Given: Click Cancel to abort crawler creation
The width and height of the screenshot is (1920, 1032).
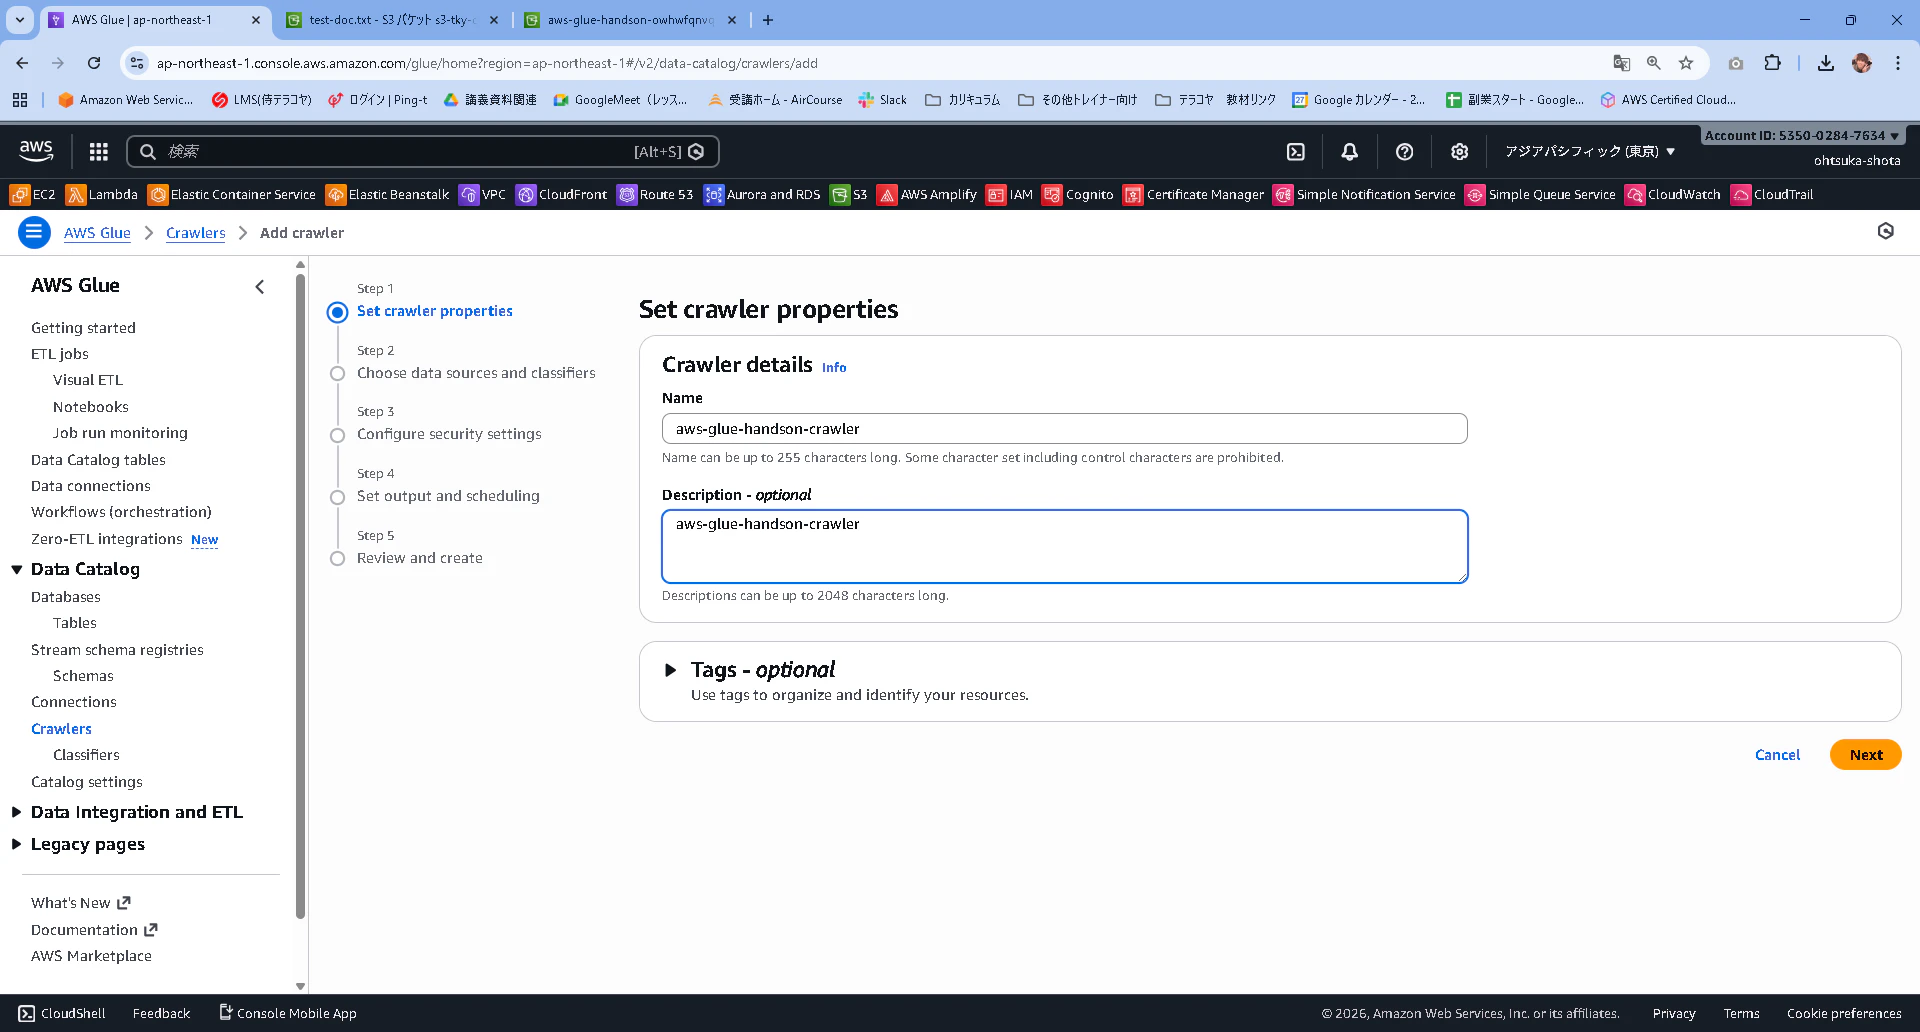Looking at the screenshot, I should click(1777, 755).
